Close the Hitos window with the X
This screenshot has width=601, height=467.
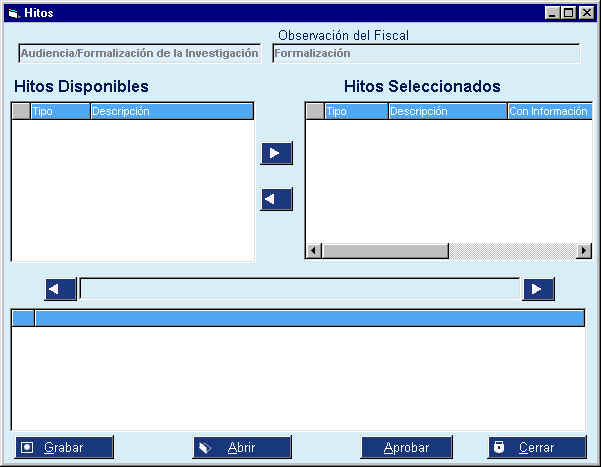click(587, 13)
